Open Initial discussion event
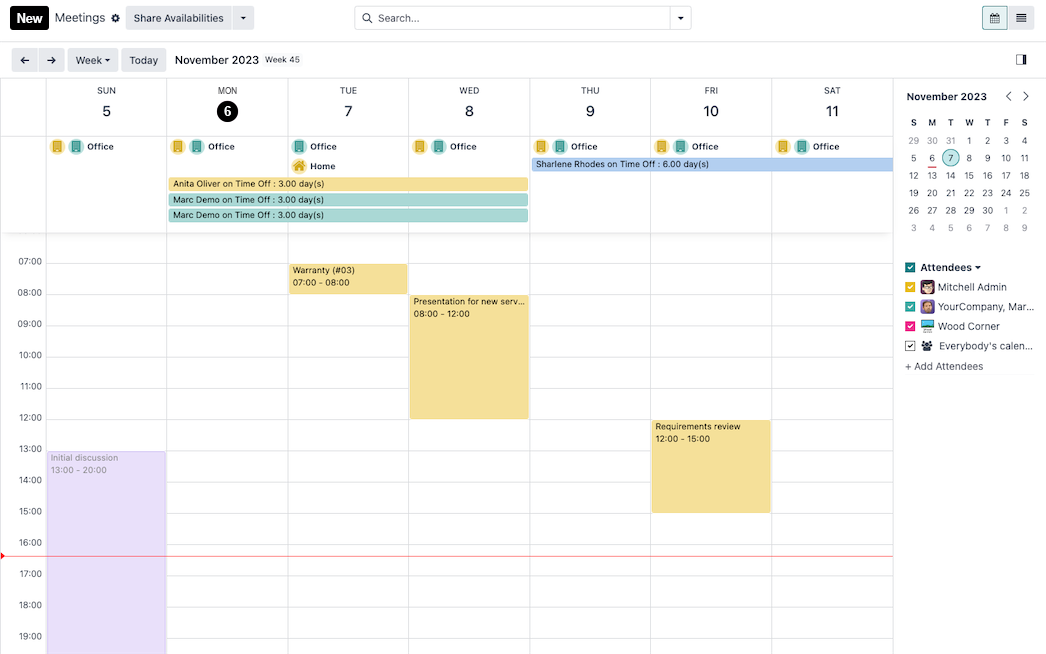 (x=106, y=553)
